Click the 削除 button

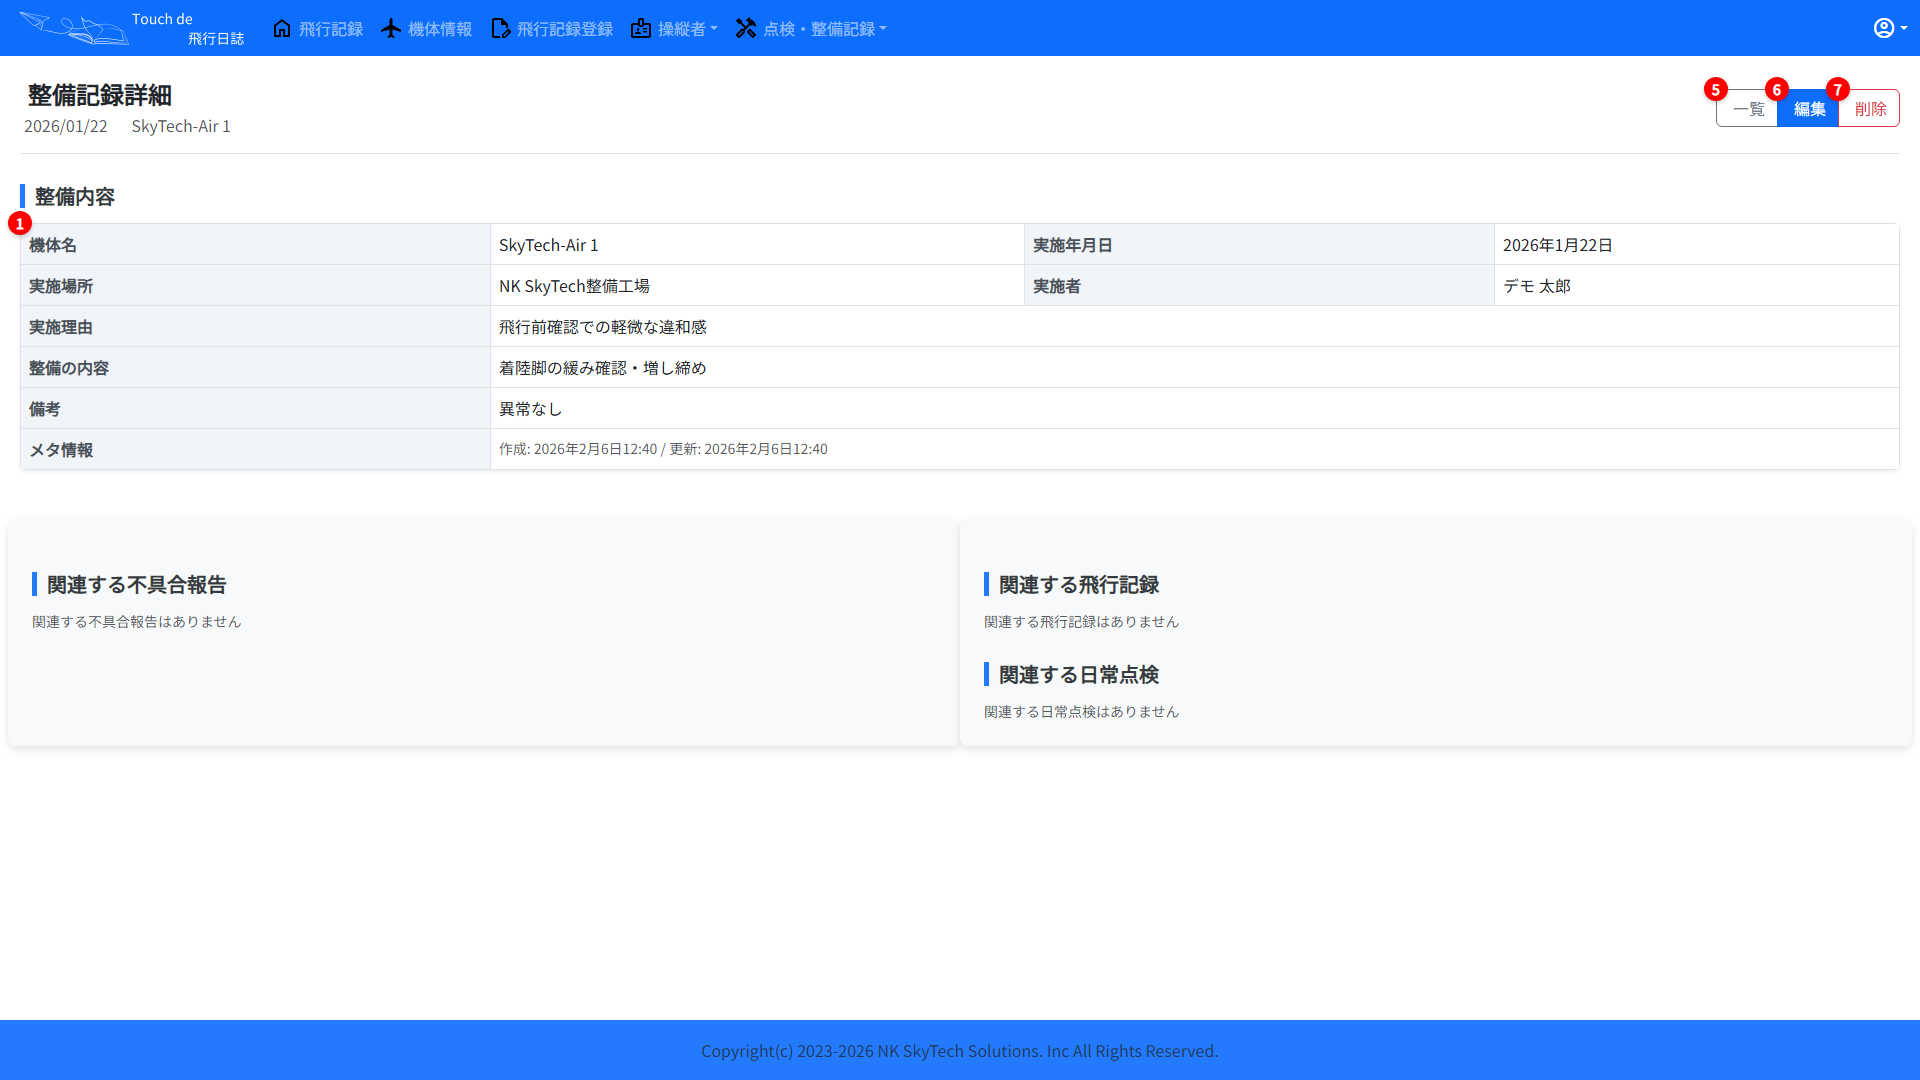1869,108
